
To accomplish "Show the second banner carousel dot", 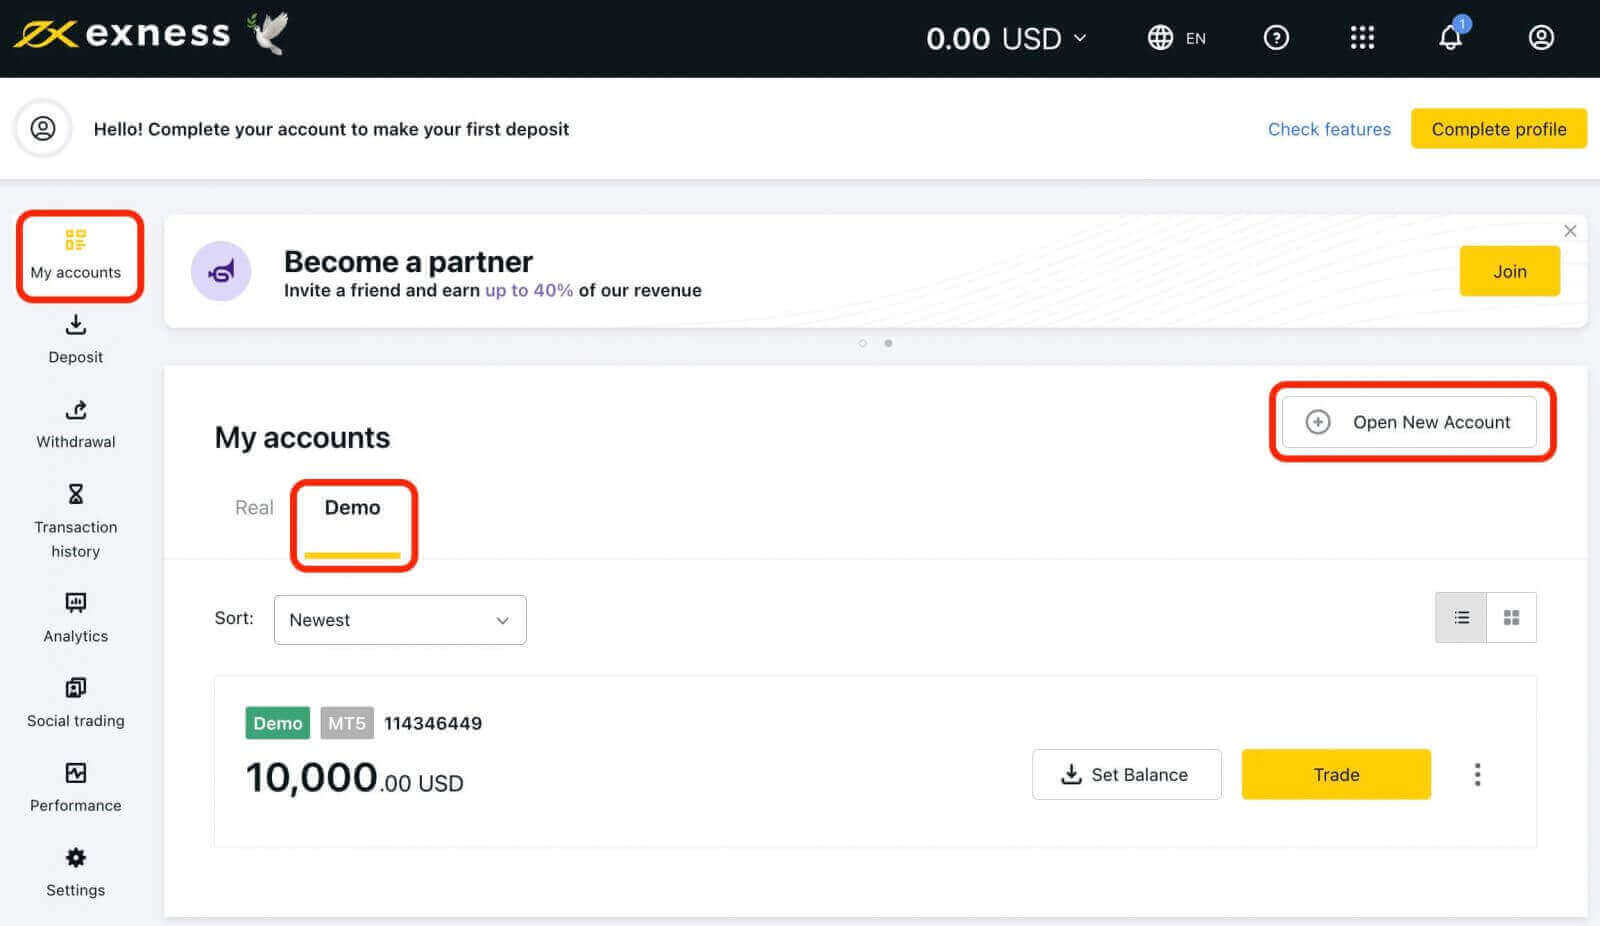I will 888,343.
